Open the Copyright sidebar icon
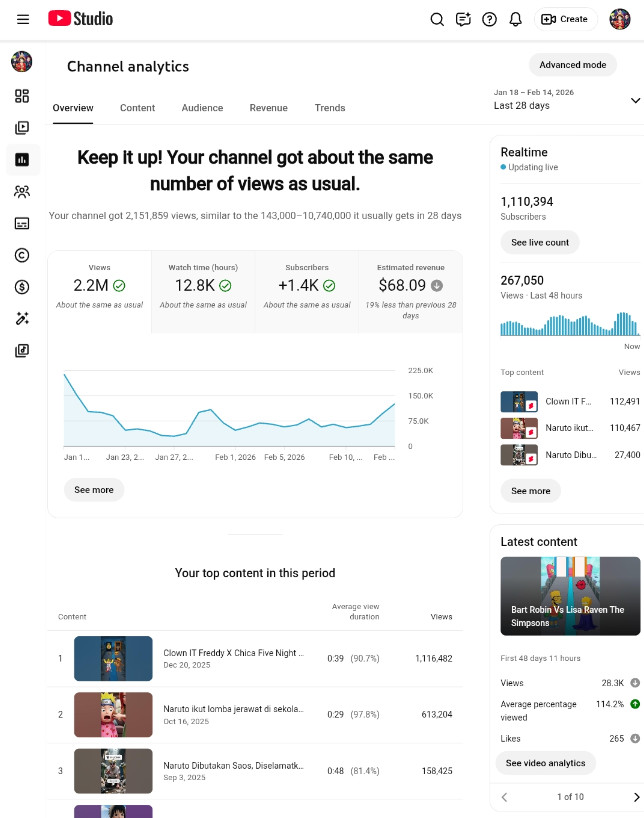Screen dimensions: 644x818 point(22,255)
